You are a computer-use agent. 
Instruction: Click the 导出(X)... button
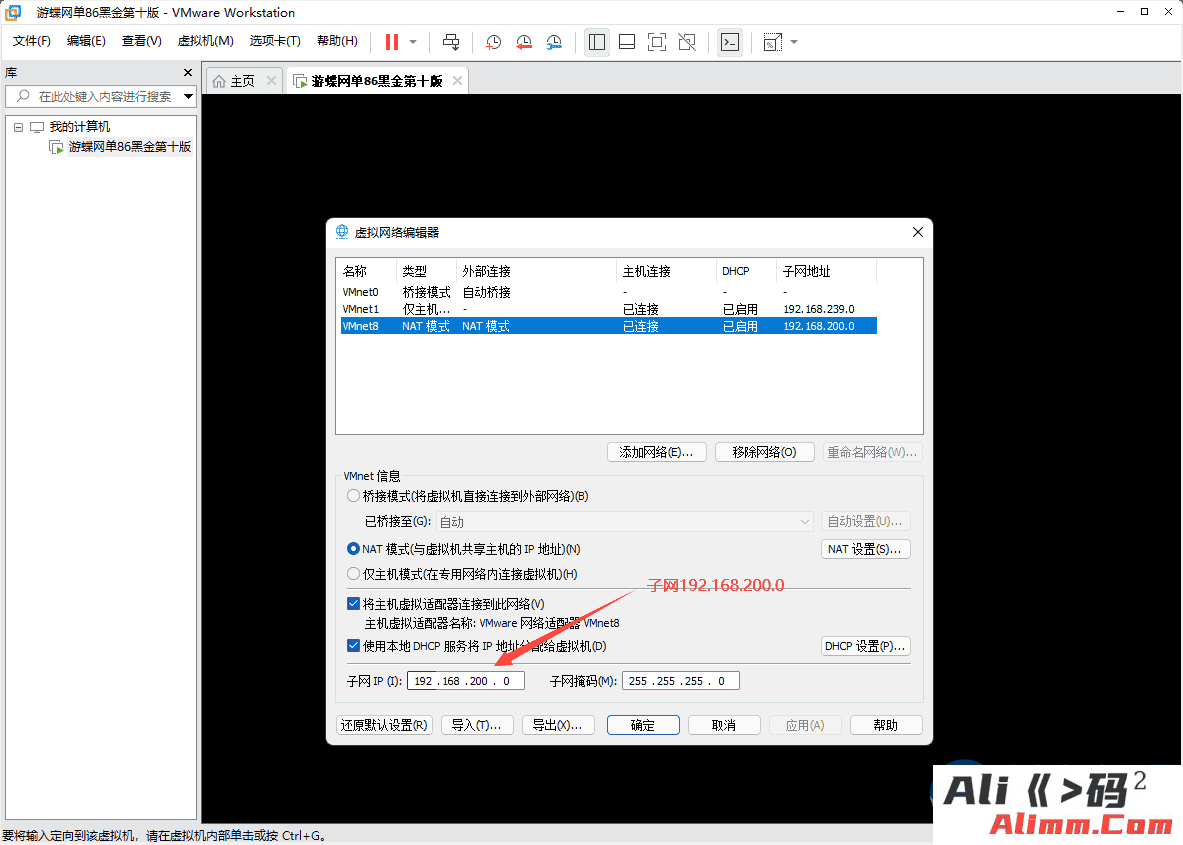pos(558,725)
